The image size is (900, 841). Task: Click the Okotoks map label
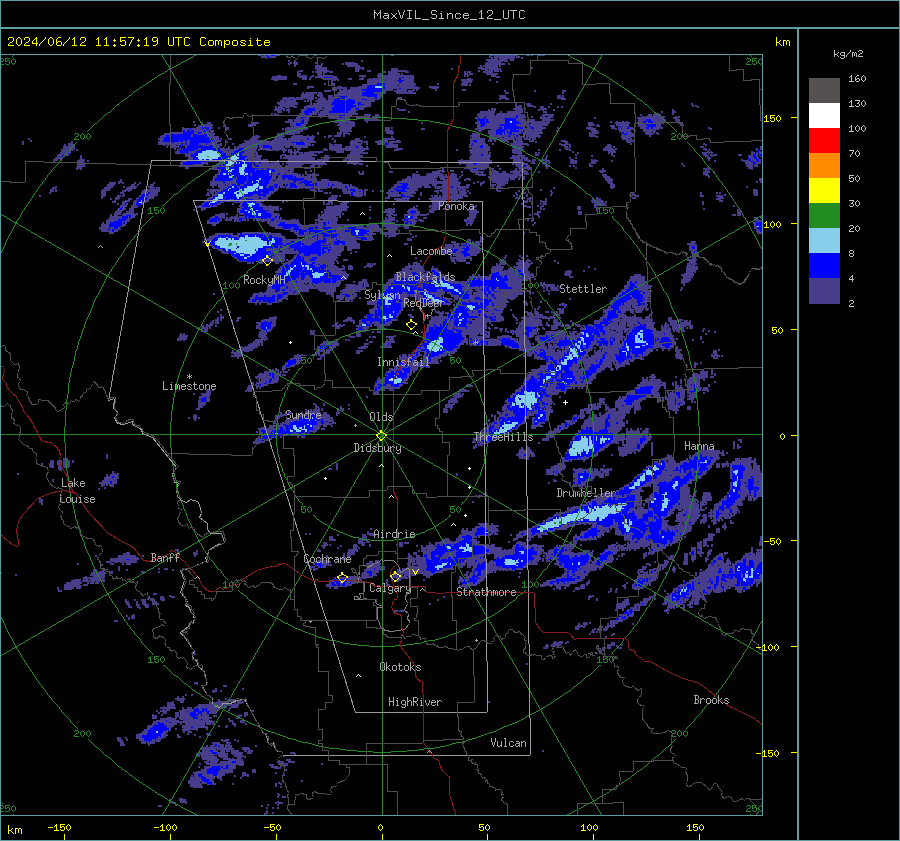point(400,667)
